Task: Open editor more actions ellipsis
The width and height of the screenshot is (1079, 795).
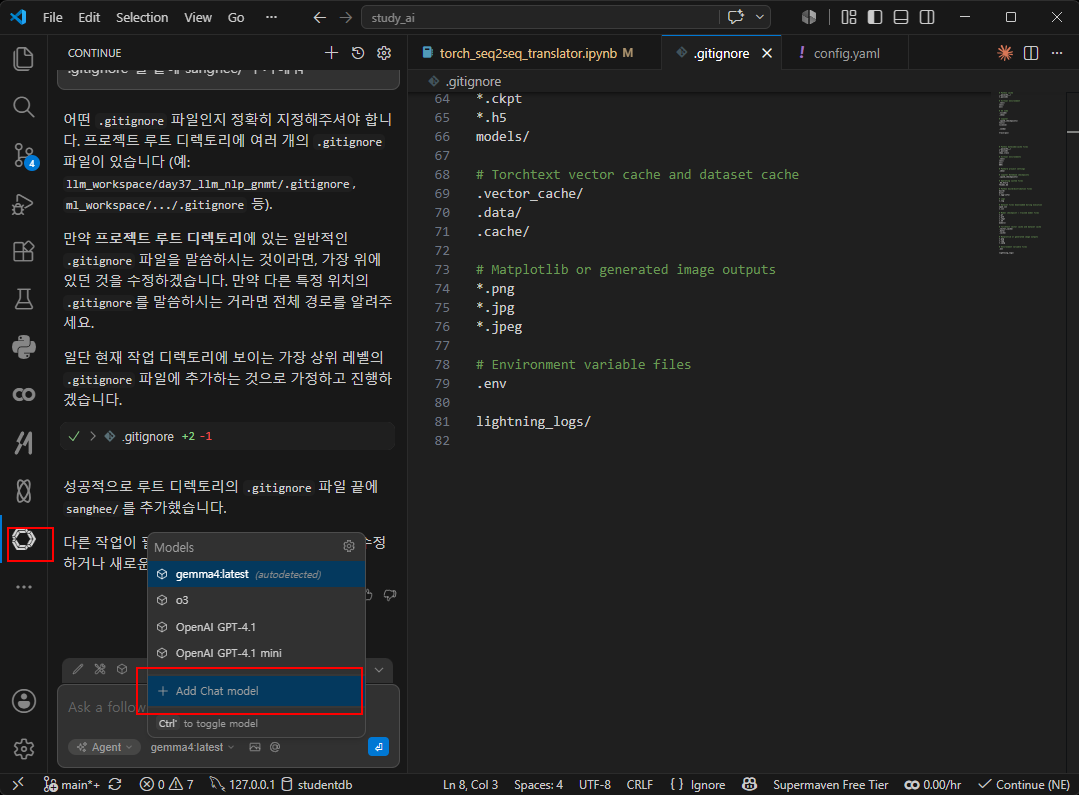Action: click(x=1057, y=53)
